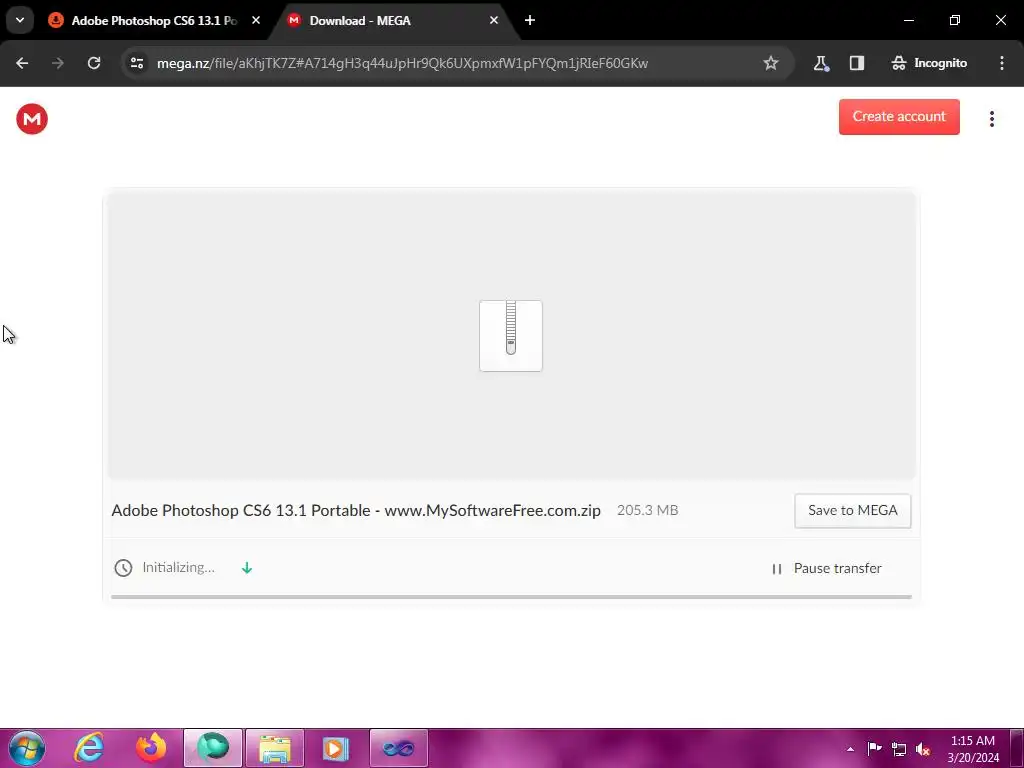Pause the transfer

click(x=827, y=569)
